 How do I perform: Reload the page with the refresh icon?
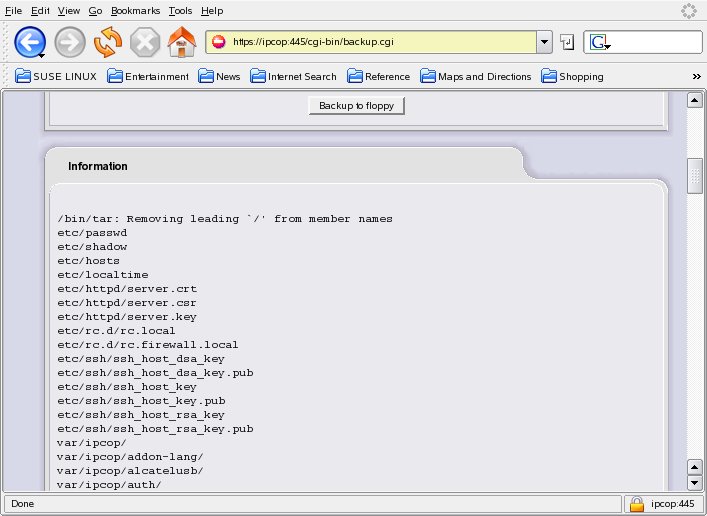click(107, 42)
